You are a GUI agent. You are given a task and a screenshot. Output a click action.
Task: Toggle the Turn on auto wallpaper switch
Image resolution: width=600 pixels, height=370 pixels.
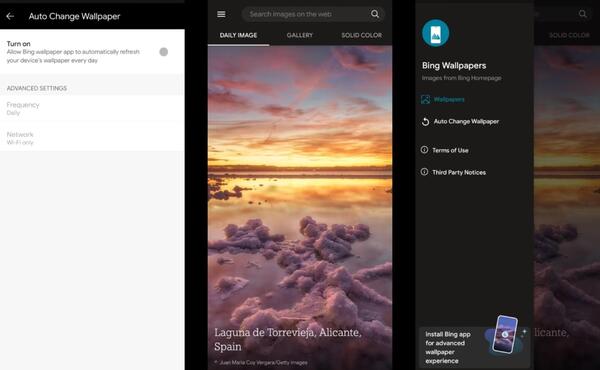pyautogui.click(x=163, y=52)
